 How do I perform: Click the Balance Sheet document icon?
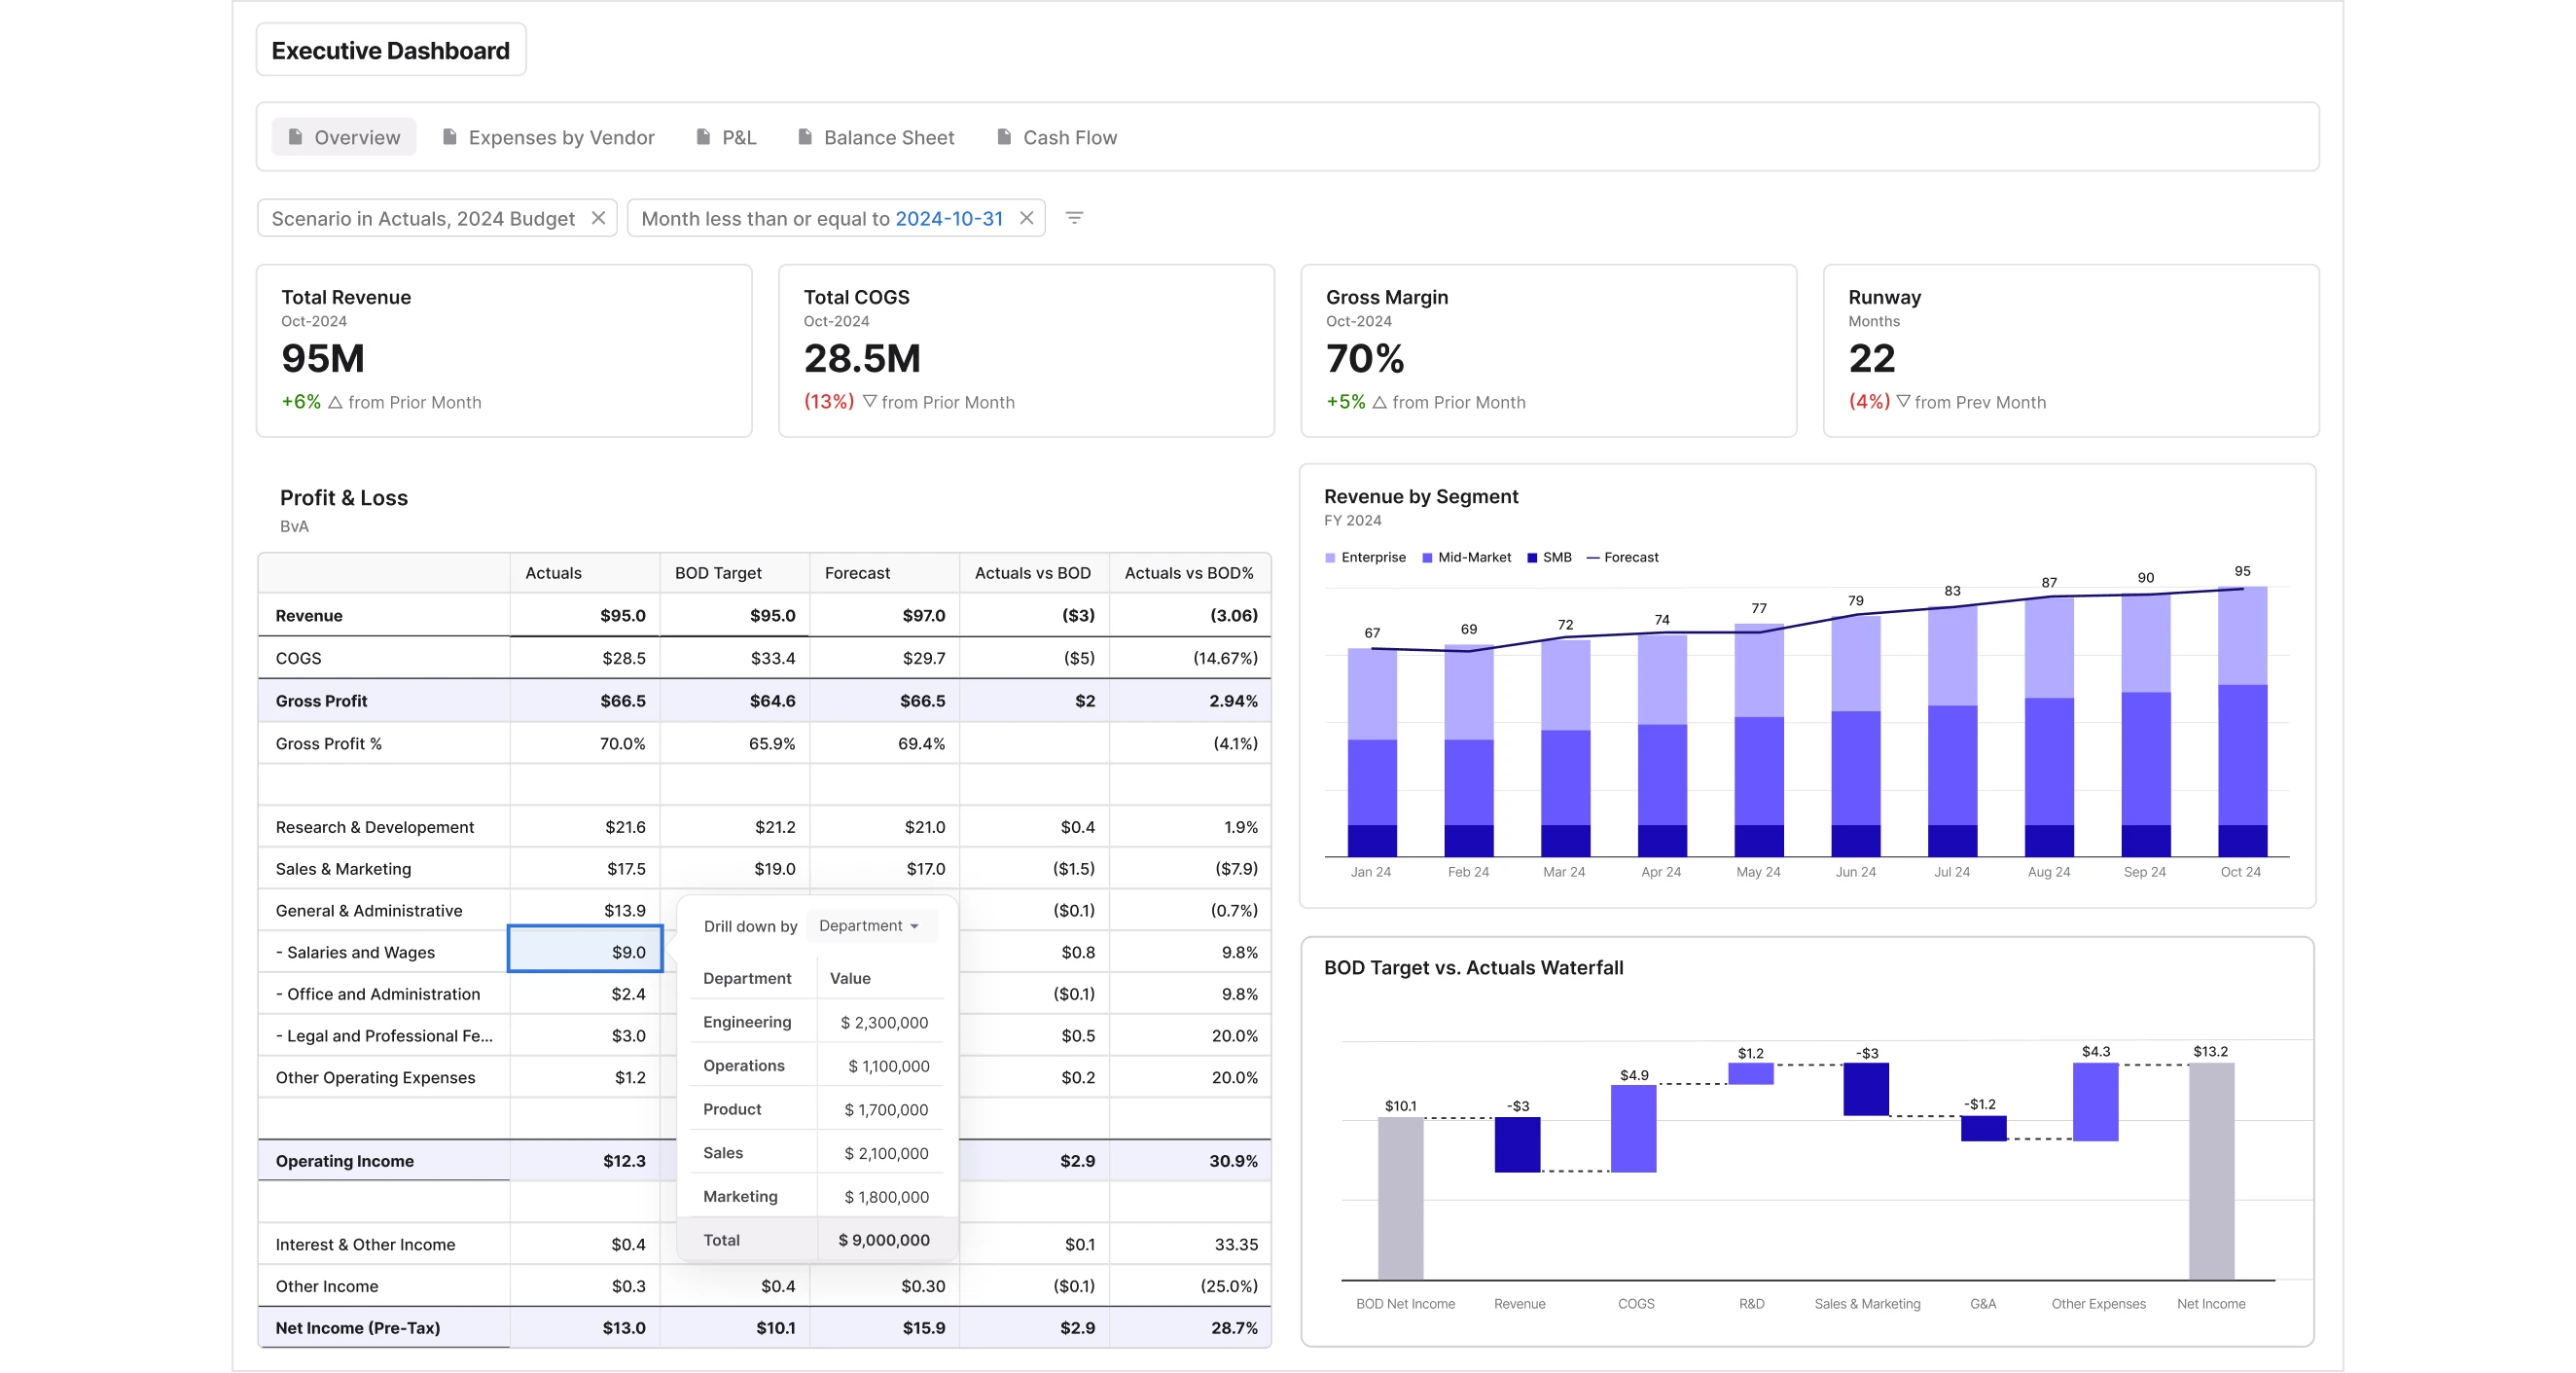[805, 137]
